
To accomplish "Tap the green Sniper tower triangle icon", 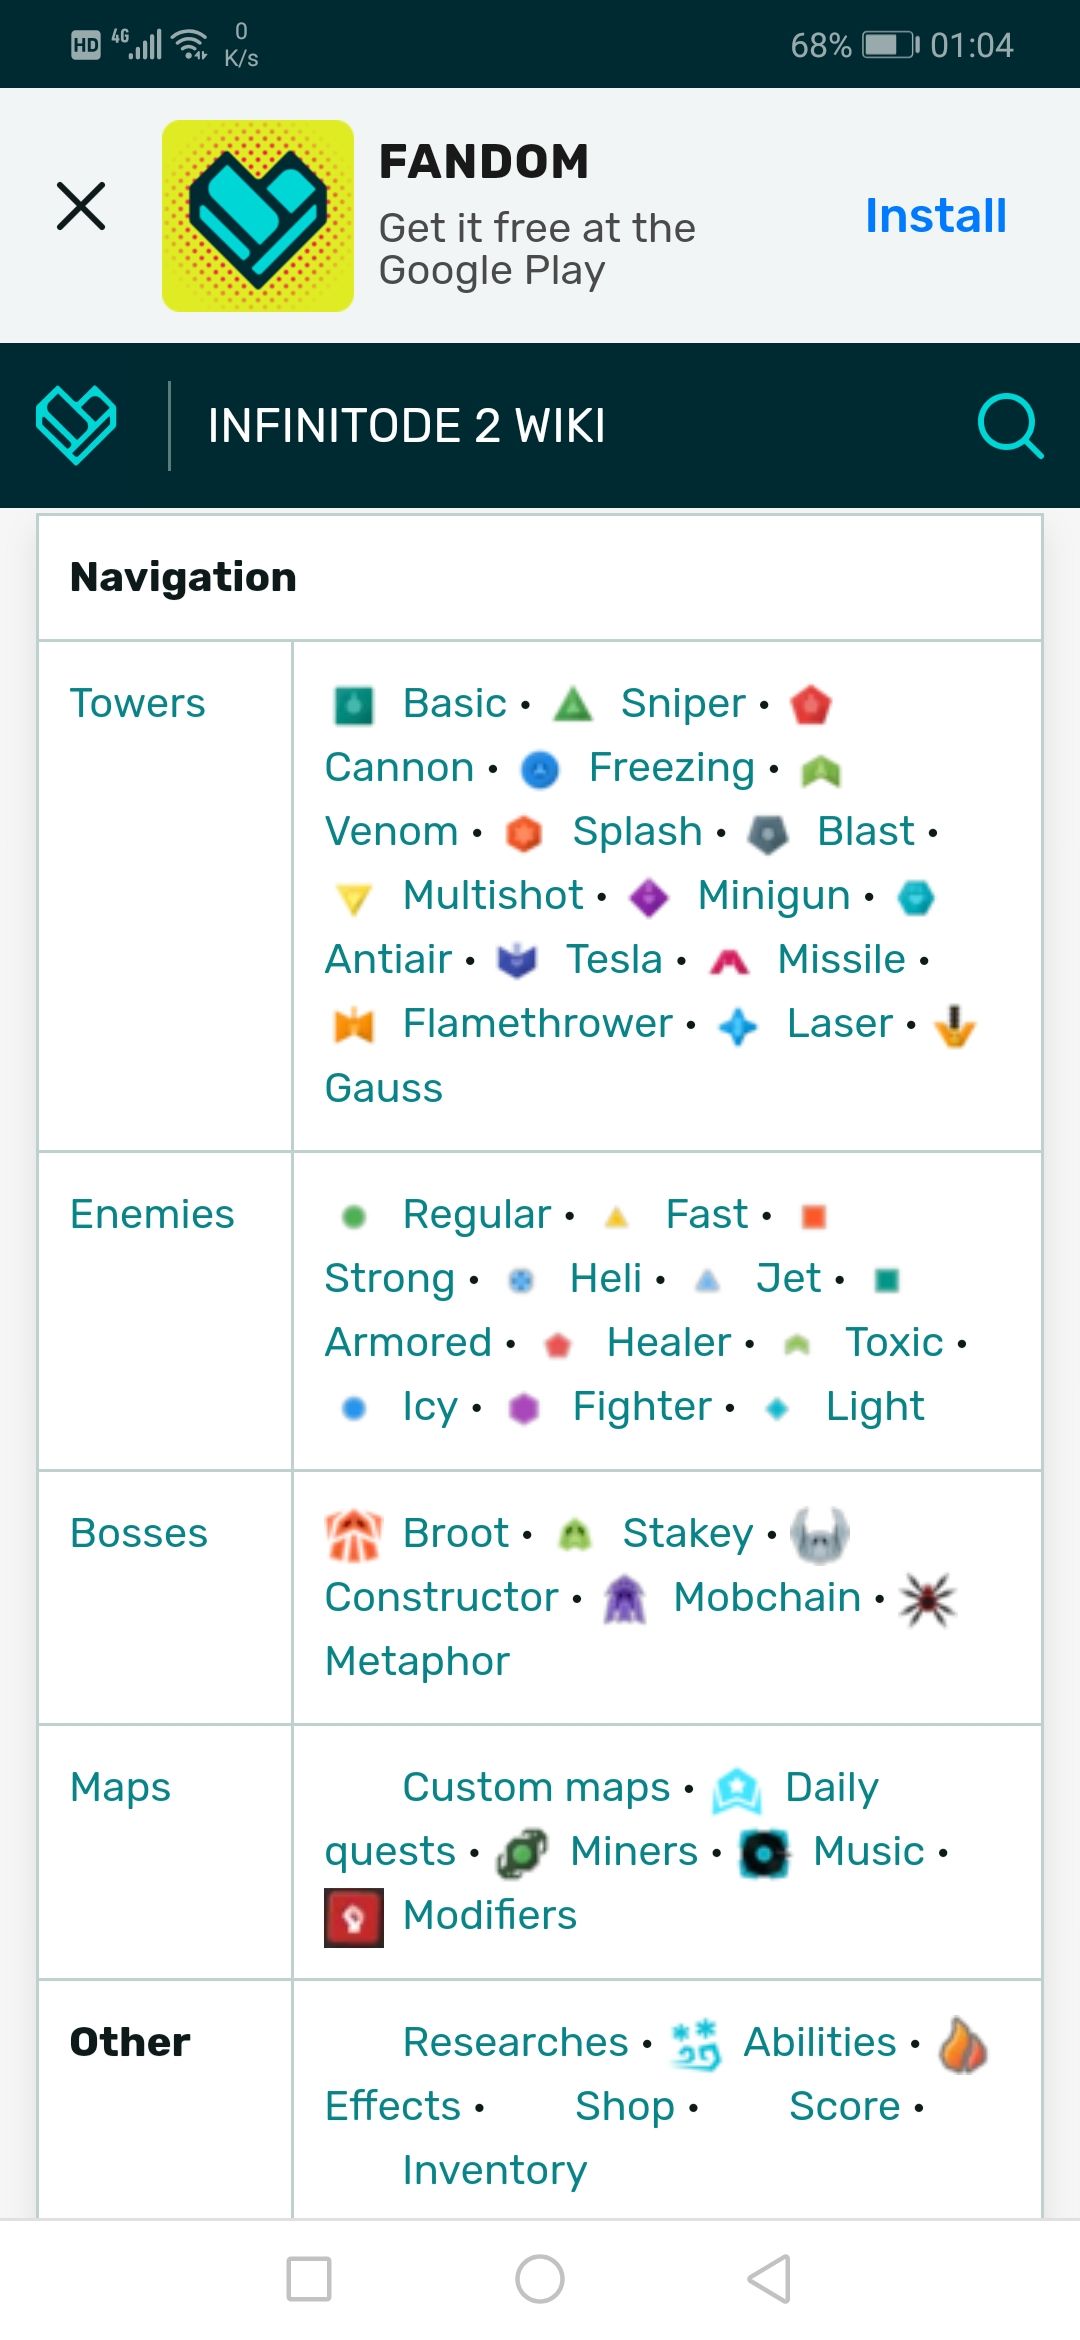I will click(x=573, y=704).
